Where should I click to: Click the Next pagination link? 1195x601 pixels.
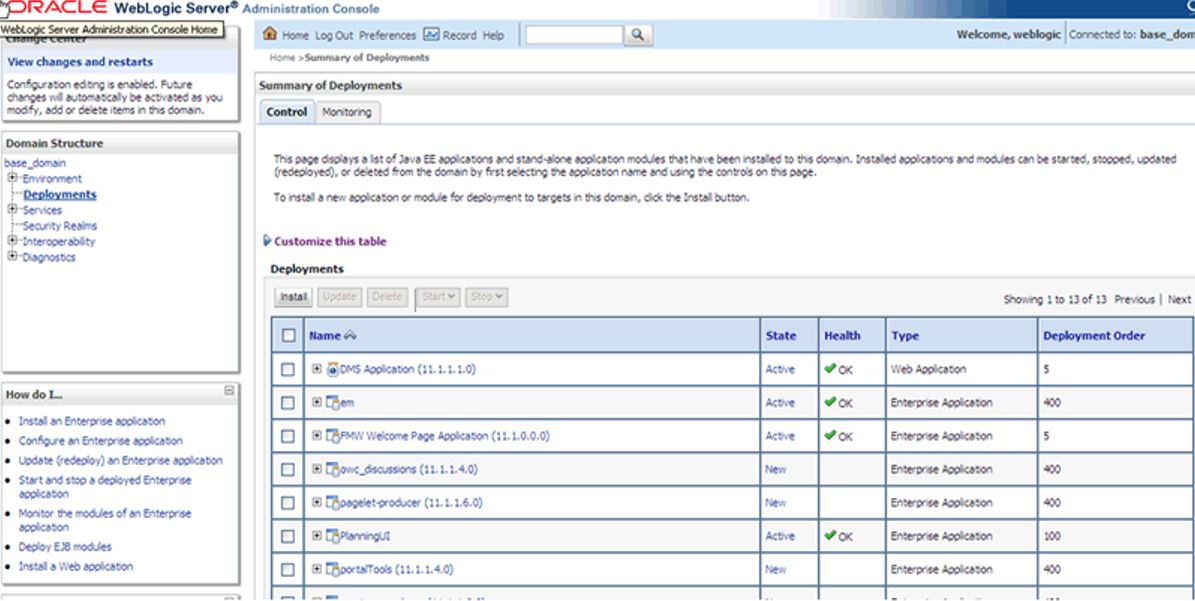tap(1179, 299)
